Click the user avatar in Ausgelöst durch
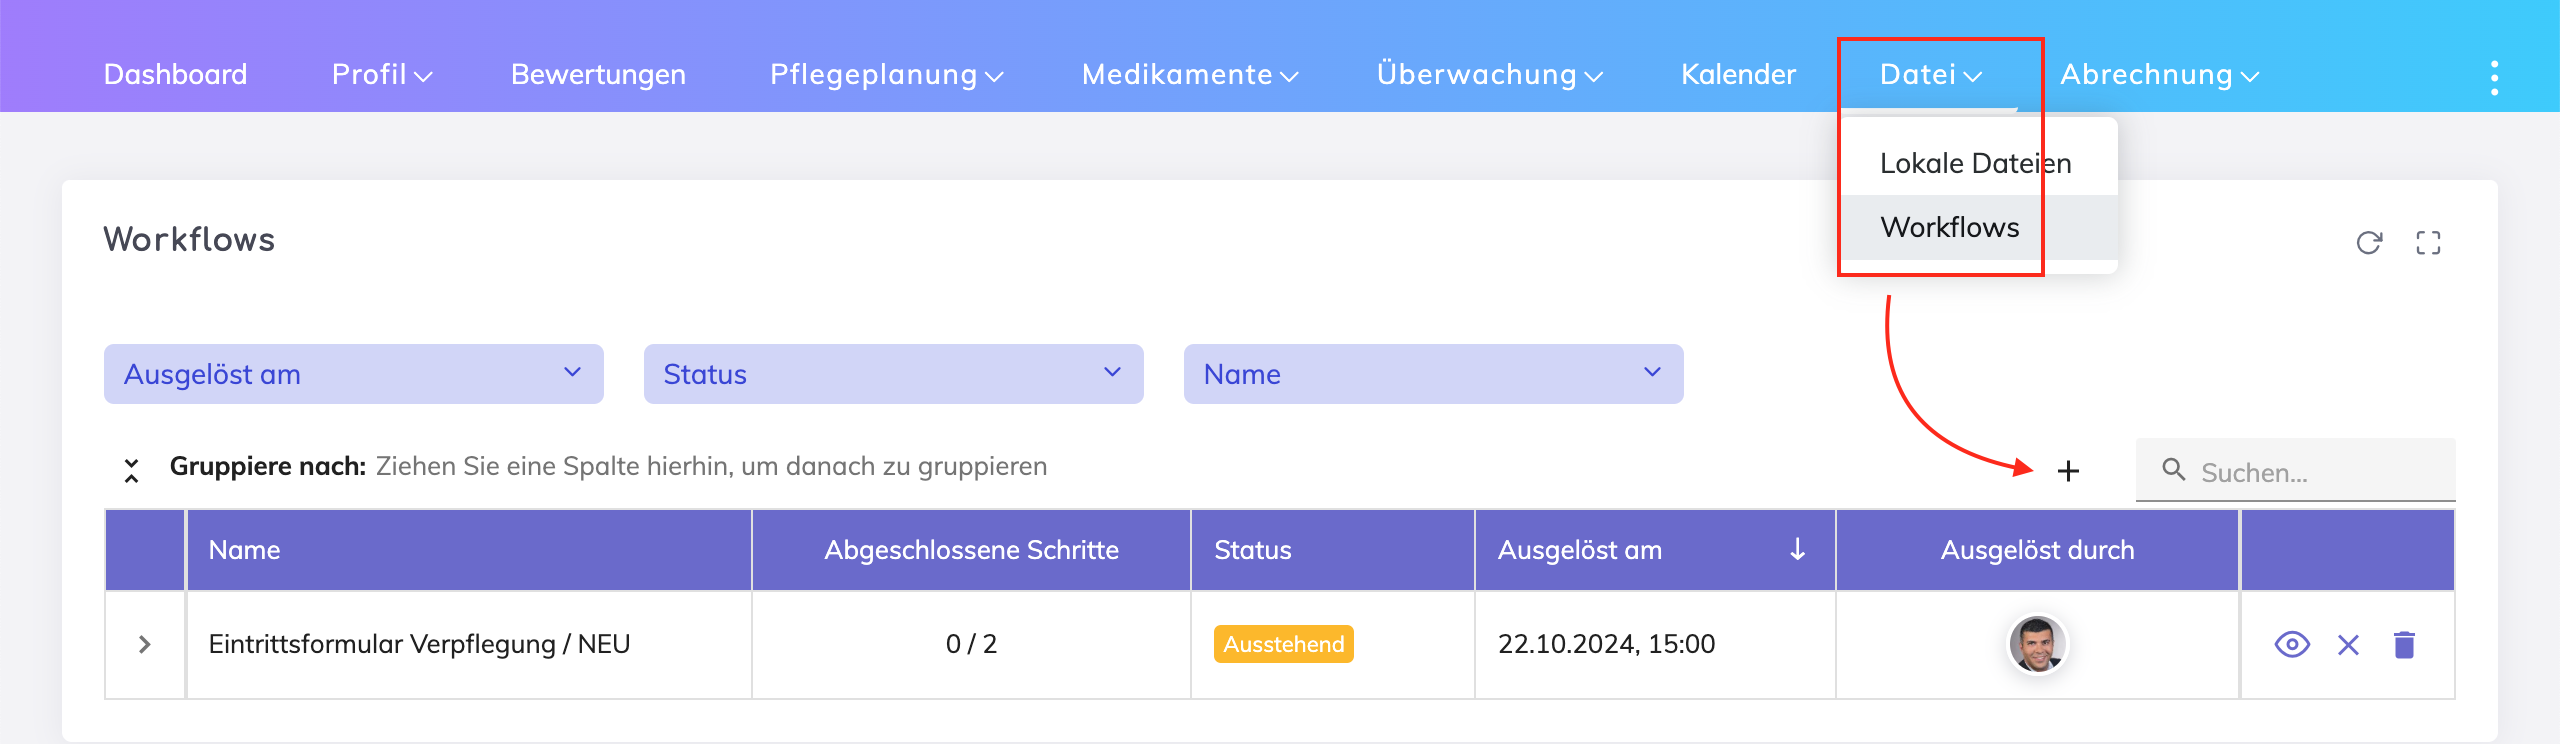Viewport: 2560px width, 744px height. (x=2037, y=645)
